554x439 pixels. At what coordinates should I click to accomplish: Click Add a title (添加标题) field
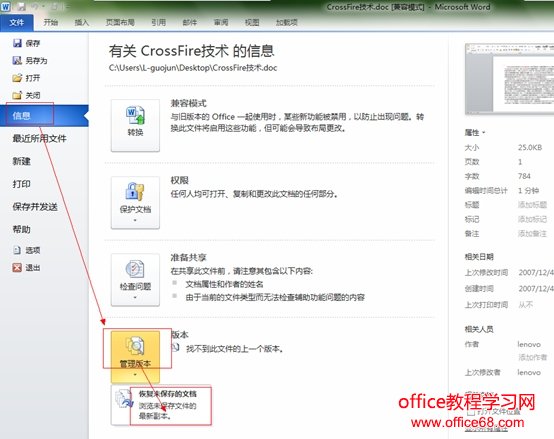pyautogui.click(x=532, y=205)
